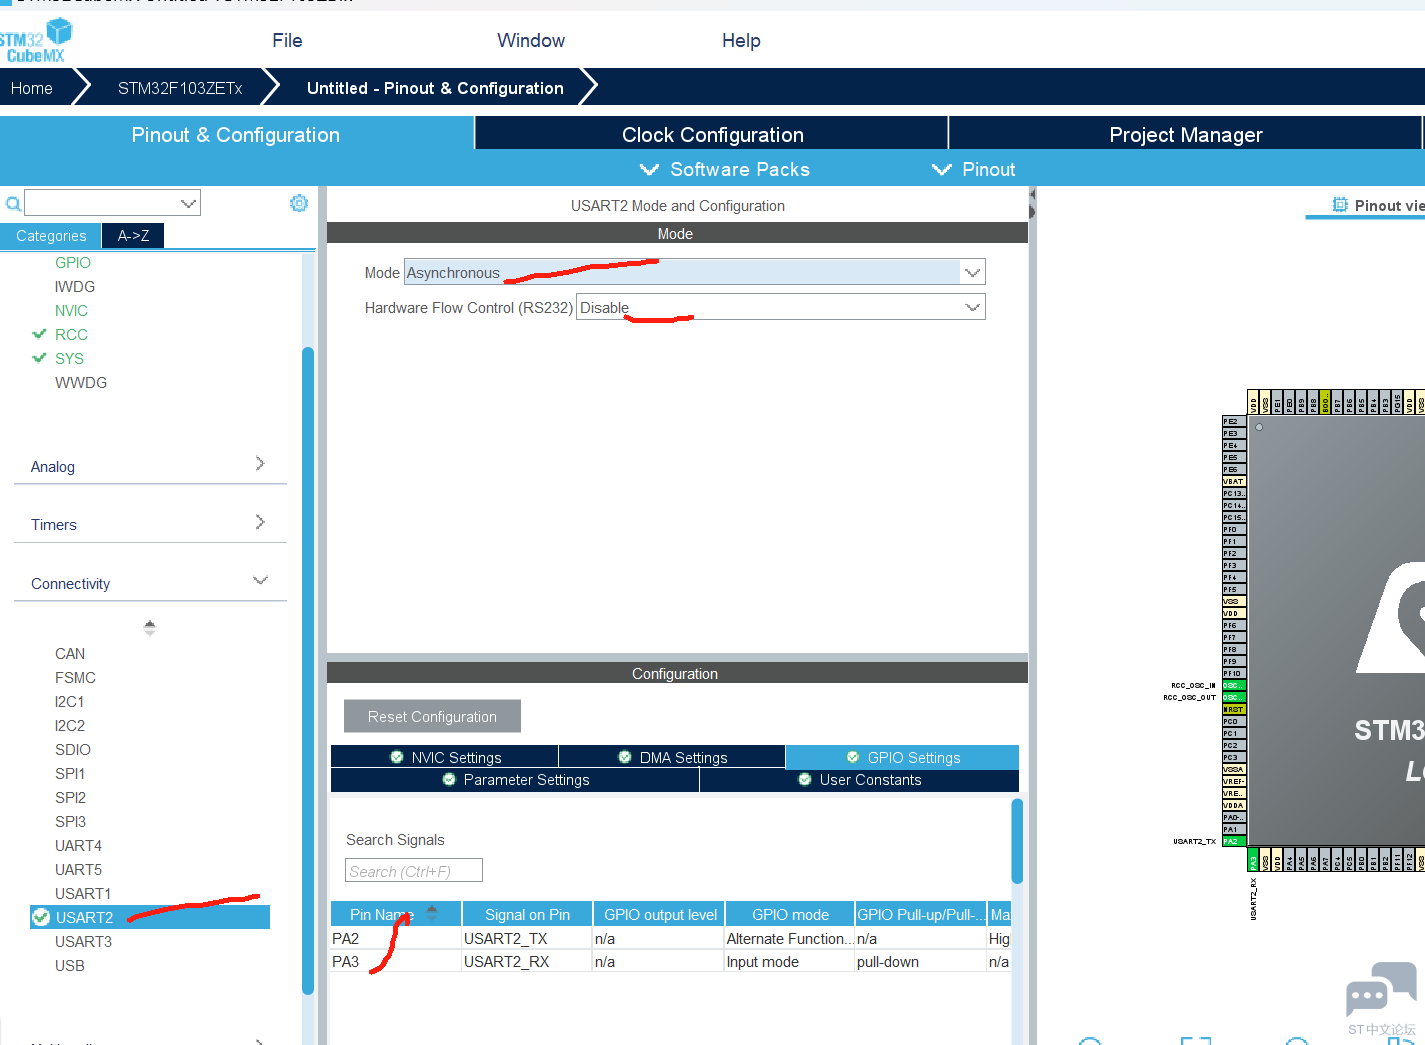Select USB under Connectivity
The image size is (1425, 1045).
[x=70, y=965]
